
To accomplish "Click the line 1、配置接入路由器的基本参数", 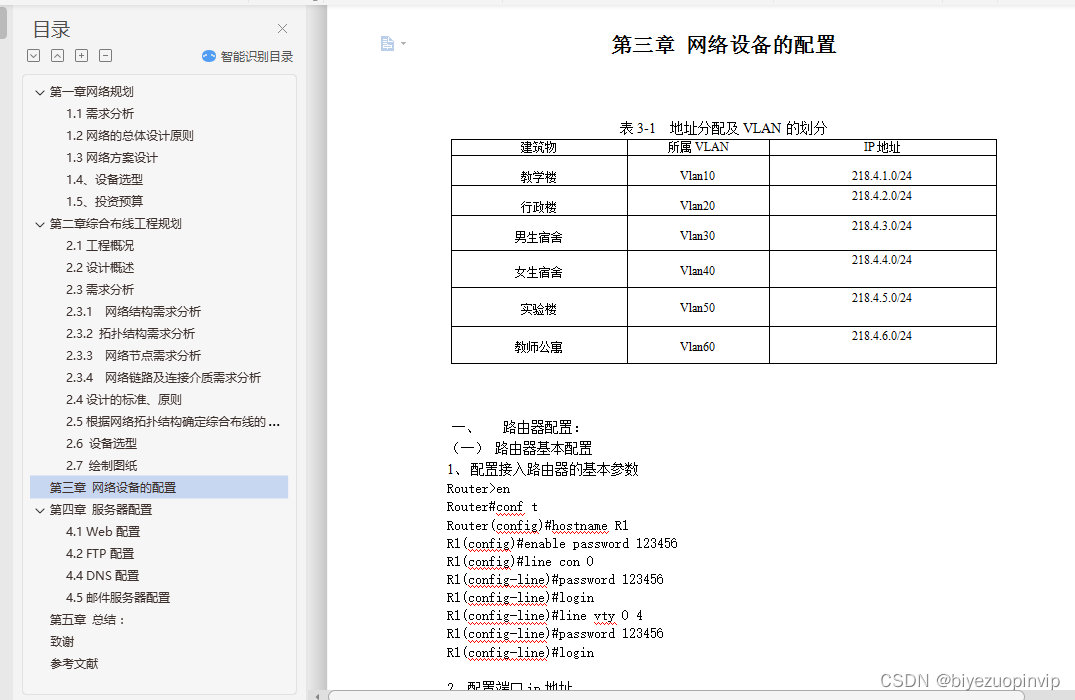I will (x=543, y=470).
